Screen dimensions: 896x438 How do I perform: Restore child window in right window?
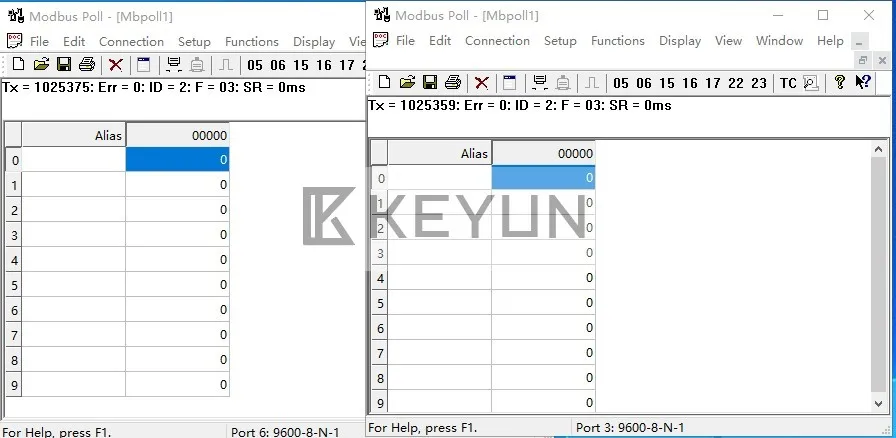click(x=863, y=60)
